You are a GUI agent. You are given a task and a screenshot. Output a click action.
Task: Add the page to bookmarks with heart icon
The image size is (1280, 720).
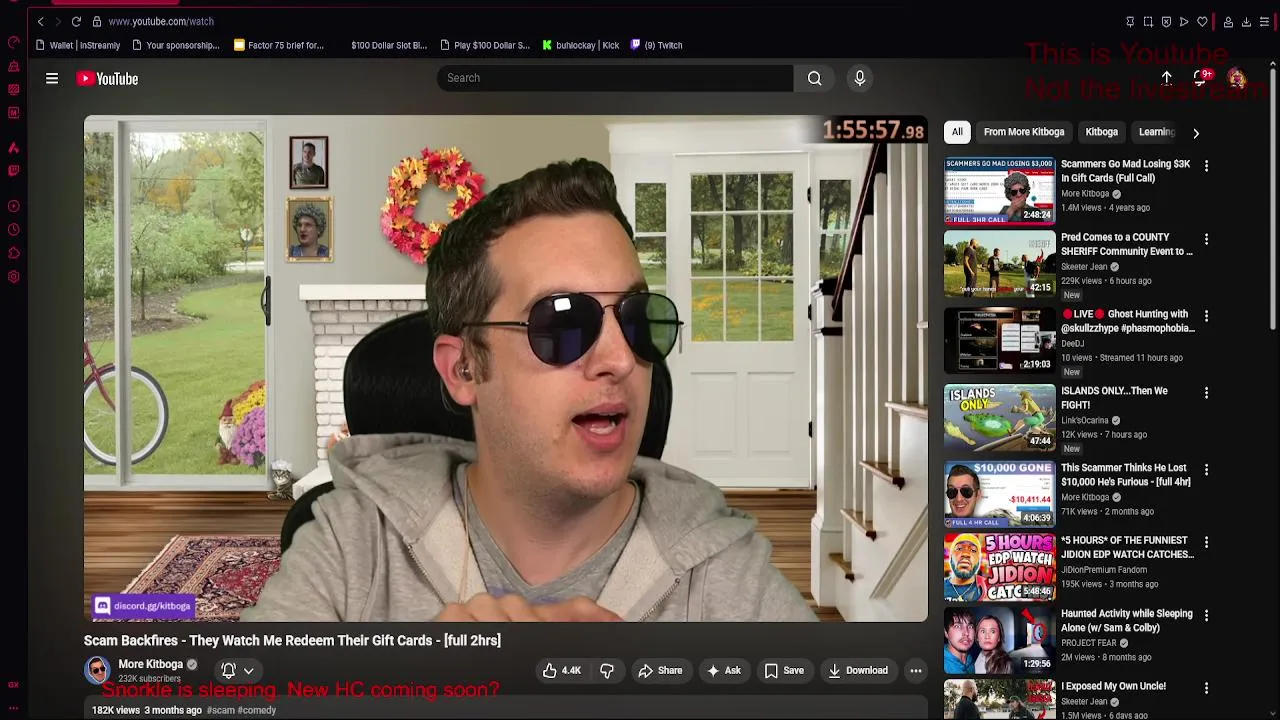point(1202,21)
